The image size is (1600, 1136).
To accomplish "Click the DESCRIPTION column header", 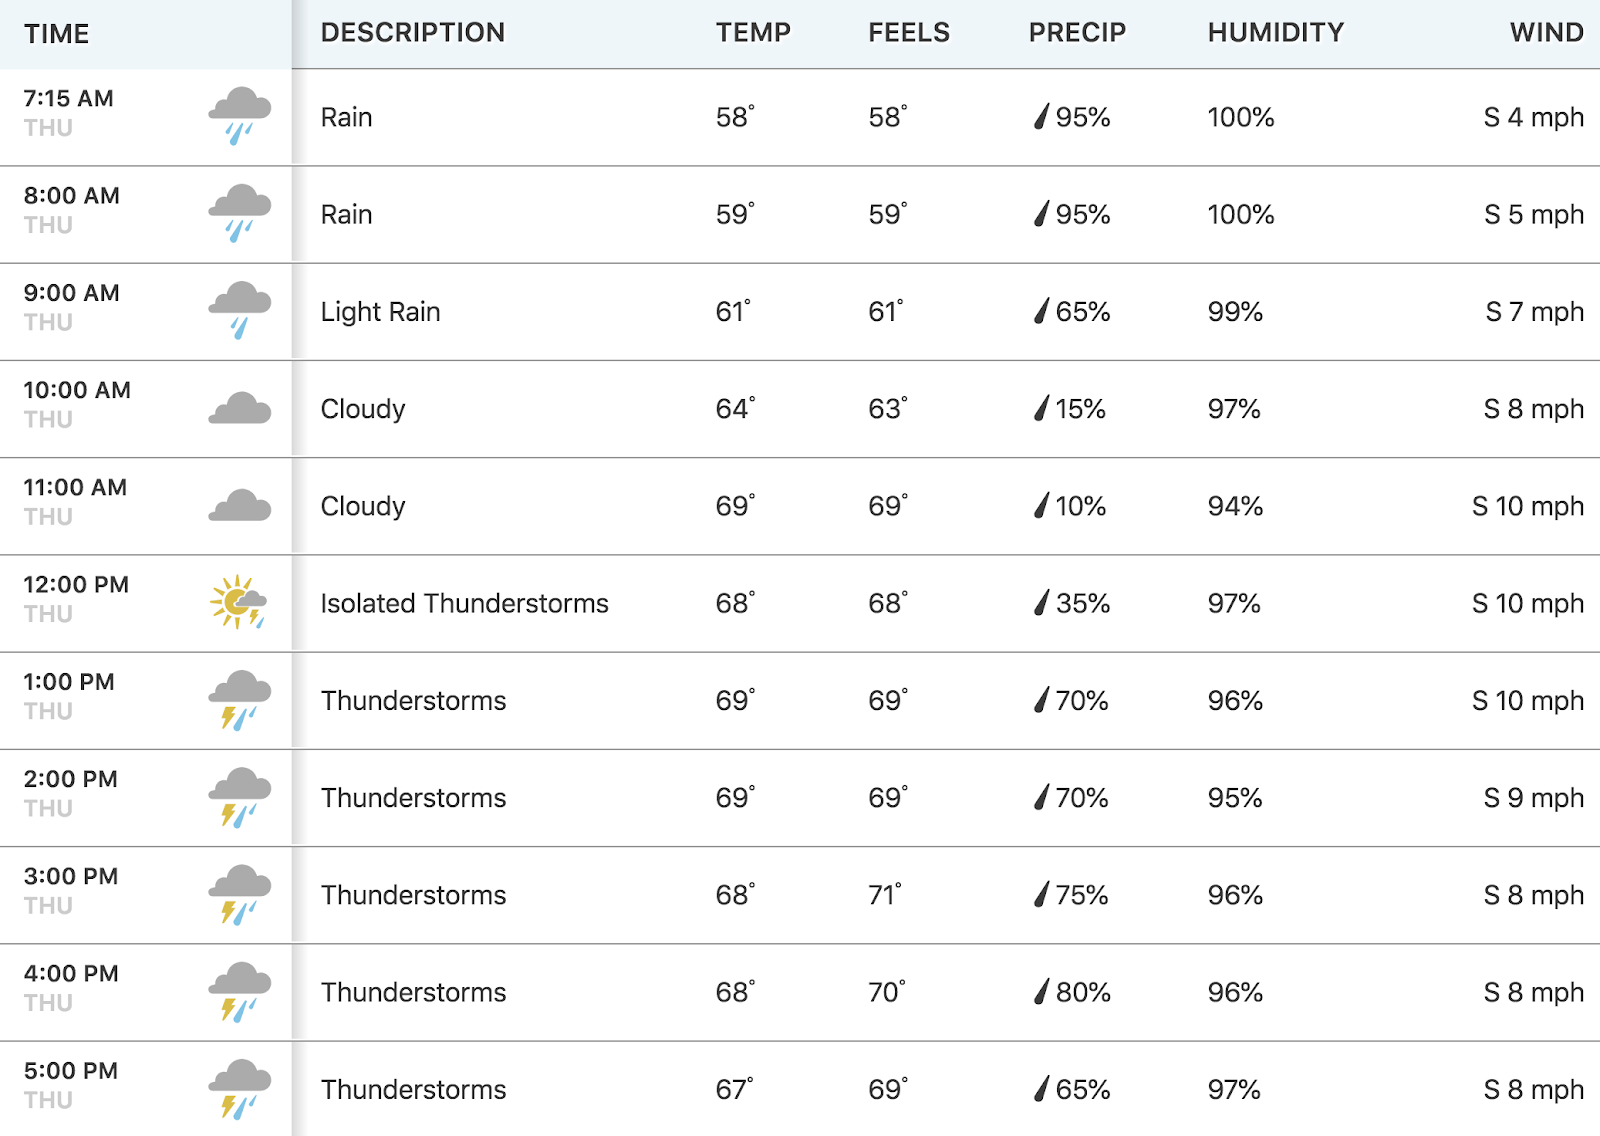I will tap(412, 33).
